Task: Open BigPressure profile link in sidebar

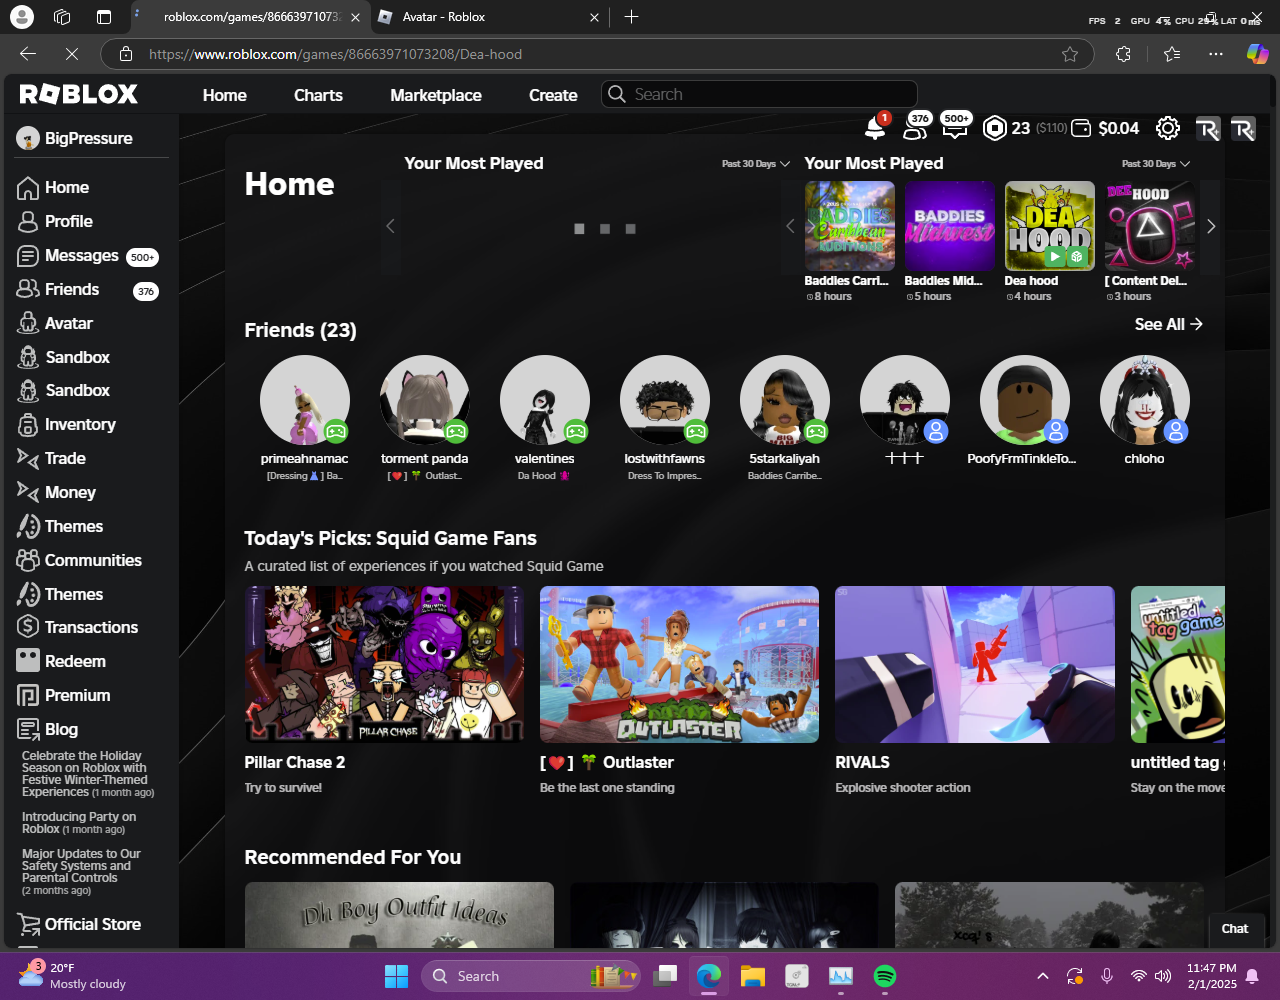Action: [x=75, y=139]
